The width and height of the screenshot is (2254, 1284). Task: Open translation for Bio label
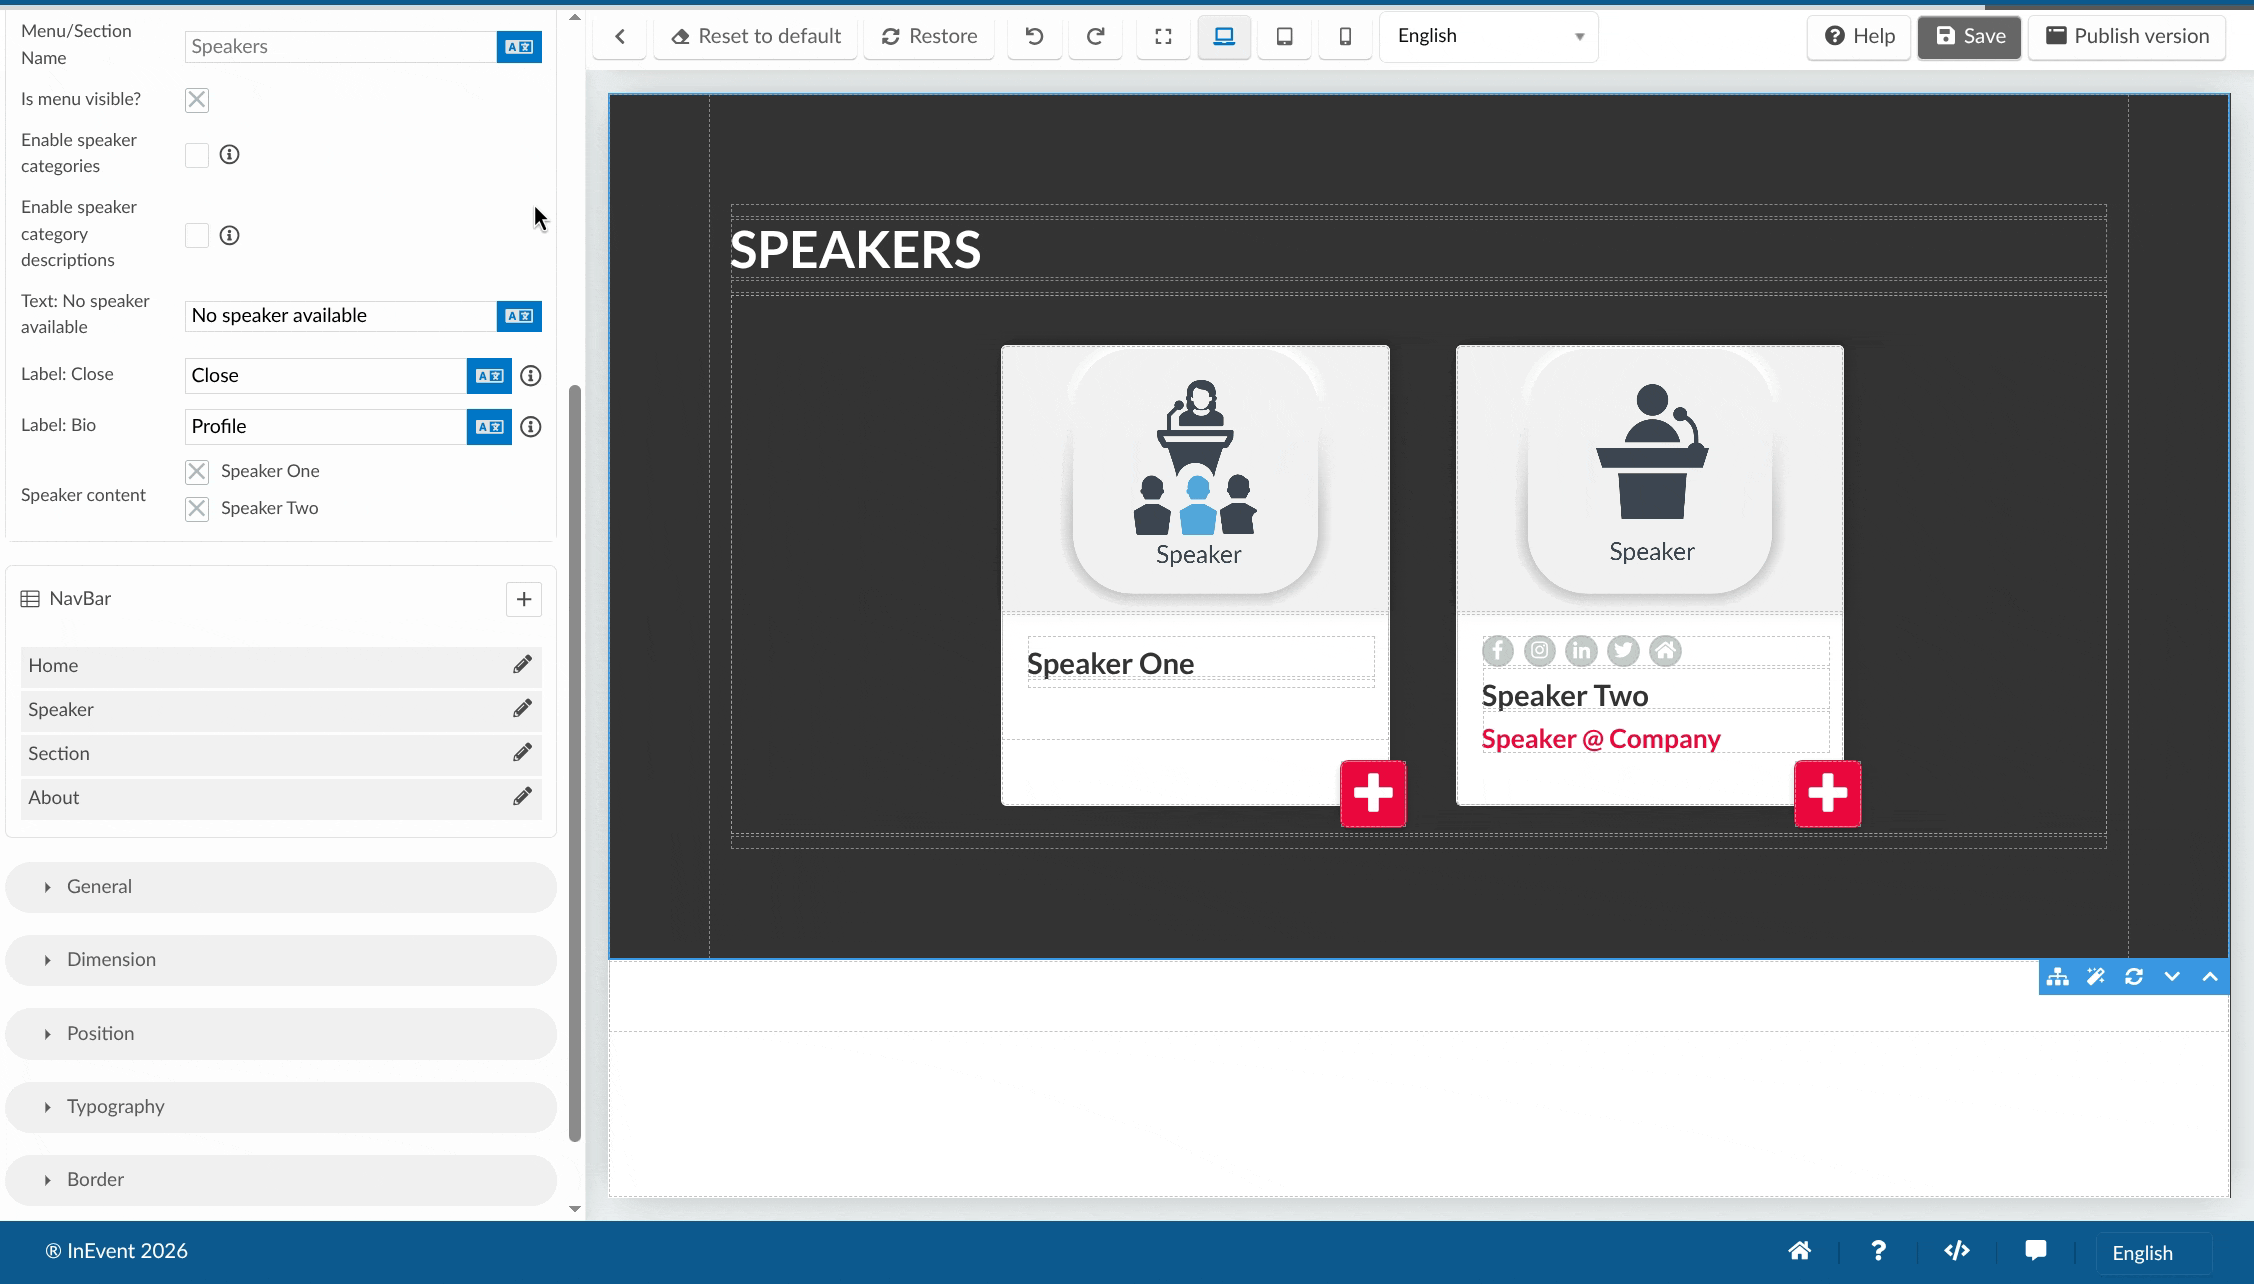tap(489, 427)
